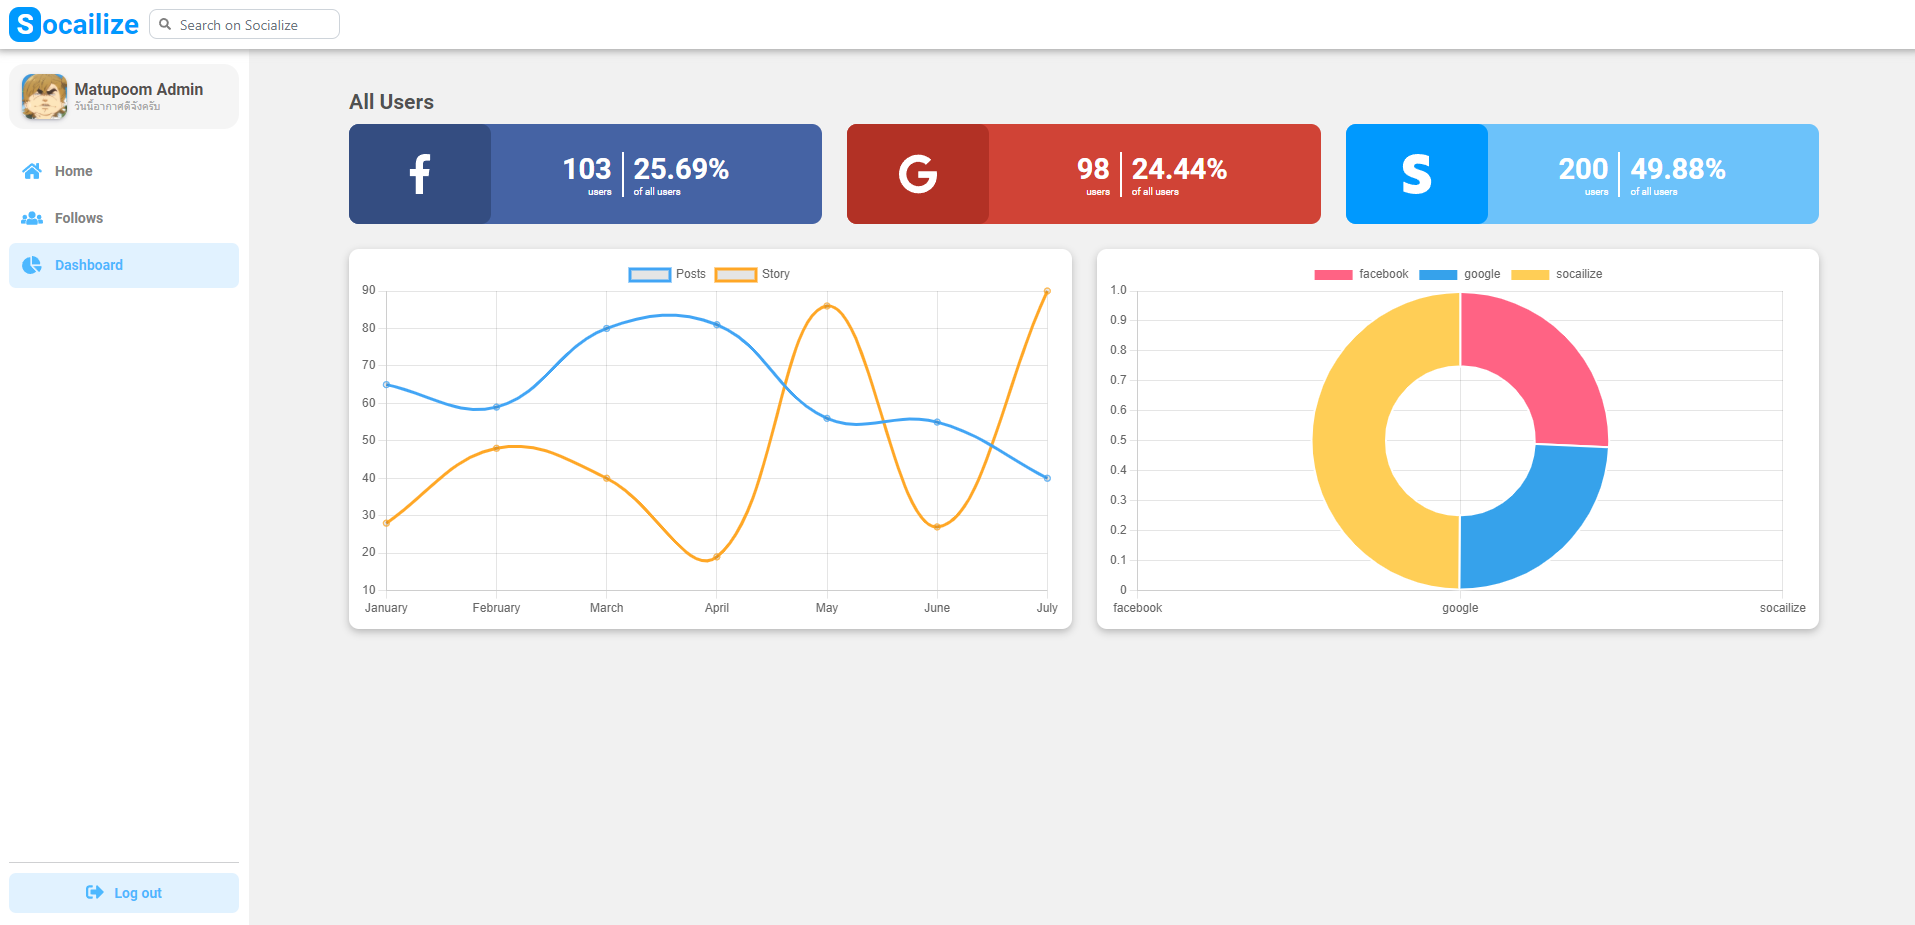
Task: Click the Log out arrow icon
Action: coord(95,892)
